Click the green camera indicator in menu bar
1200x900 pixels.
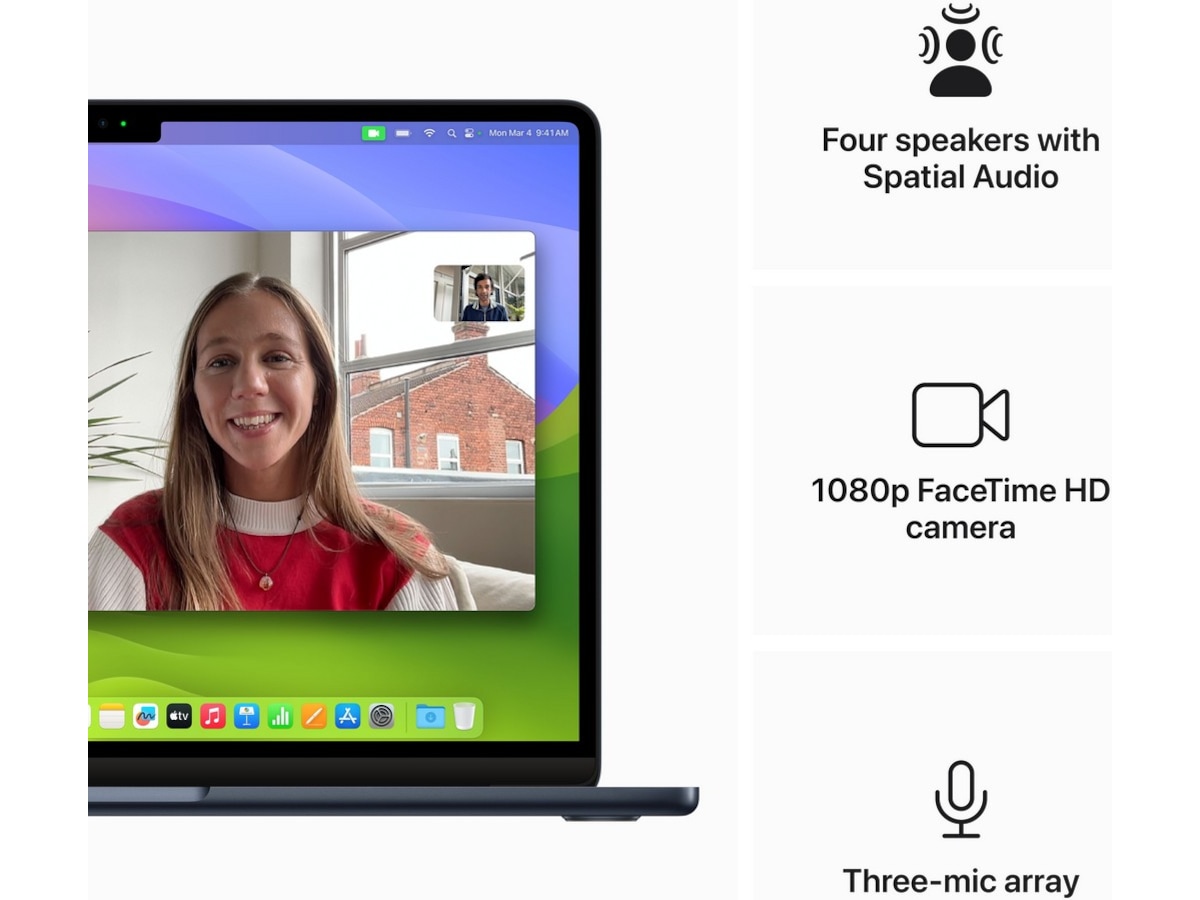coord(373,133)
